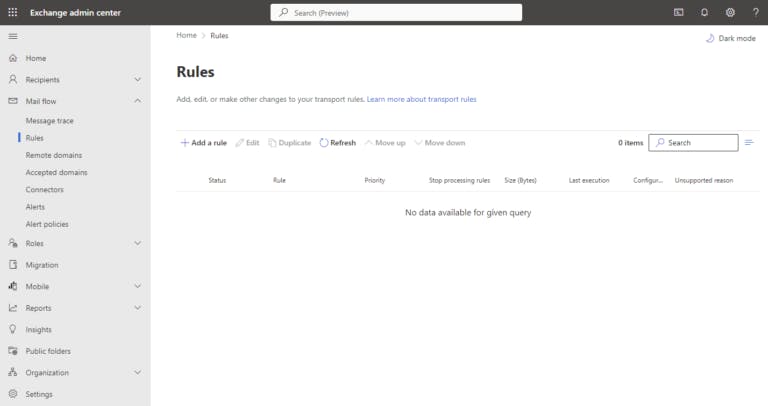This screenshot has width=768, height=406.
Task: Click the top Search (Preview) box
Action: click(x=396, y=13)
